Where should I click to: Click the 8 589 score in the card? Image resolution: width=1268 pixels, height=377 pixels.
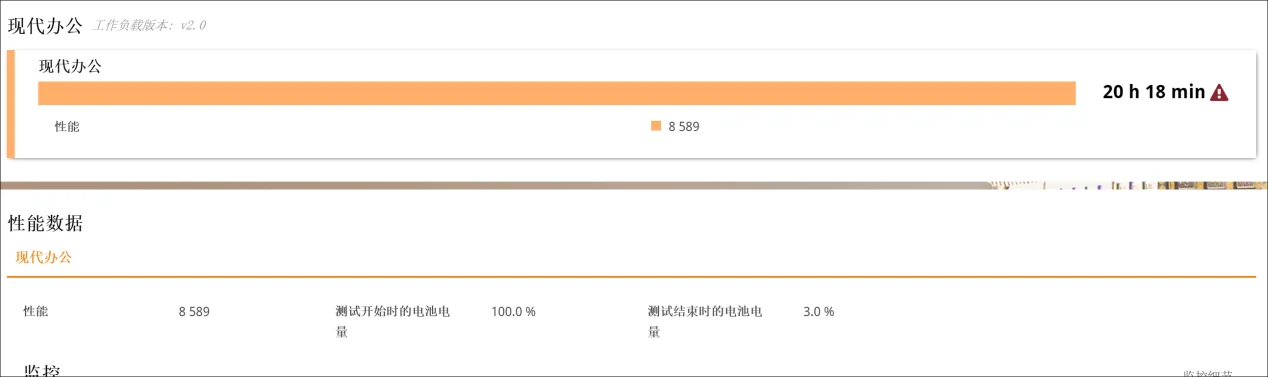(684, 127)
